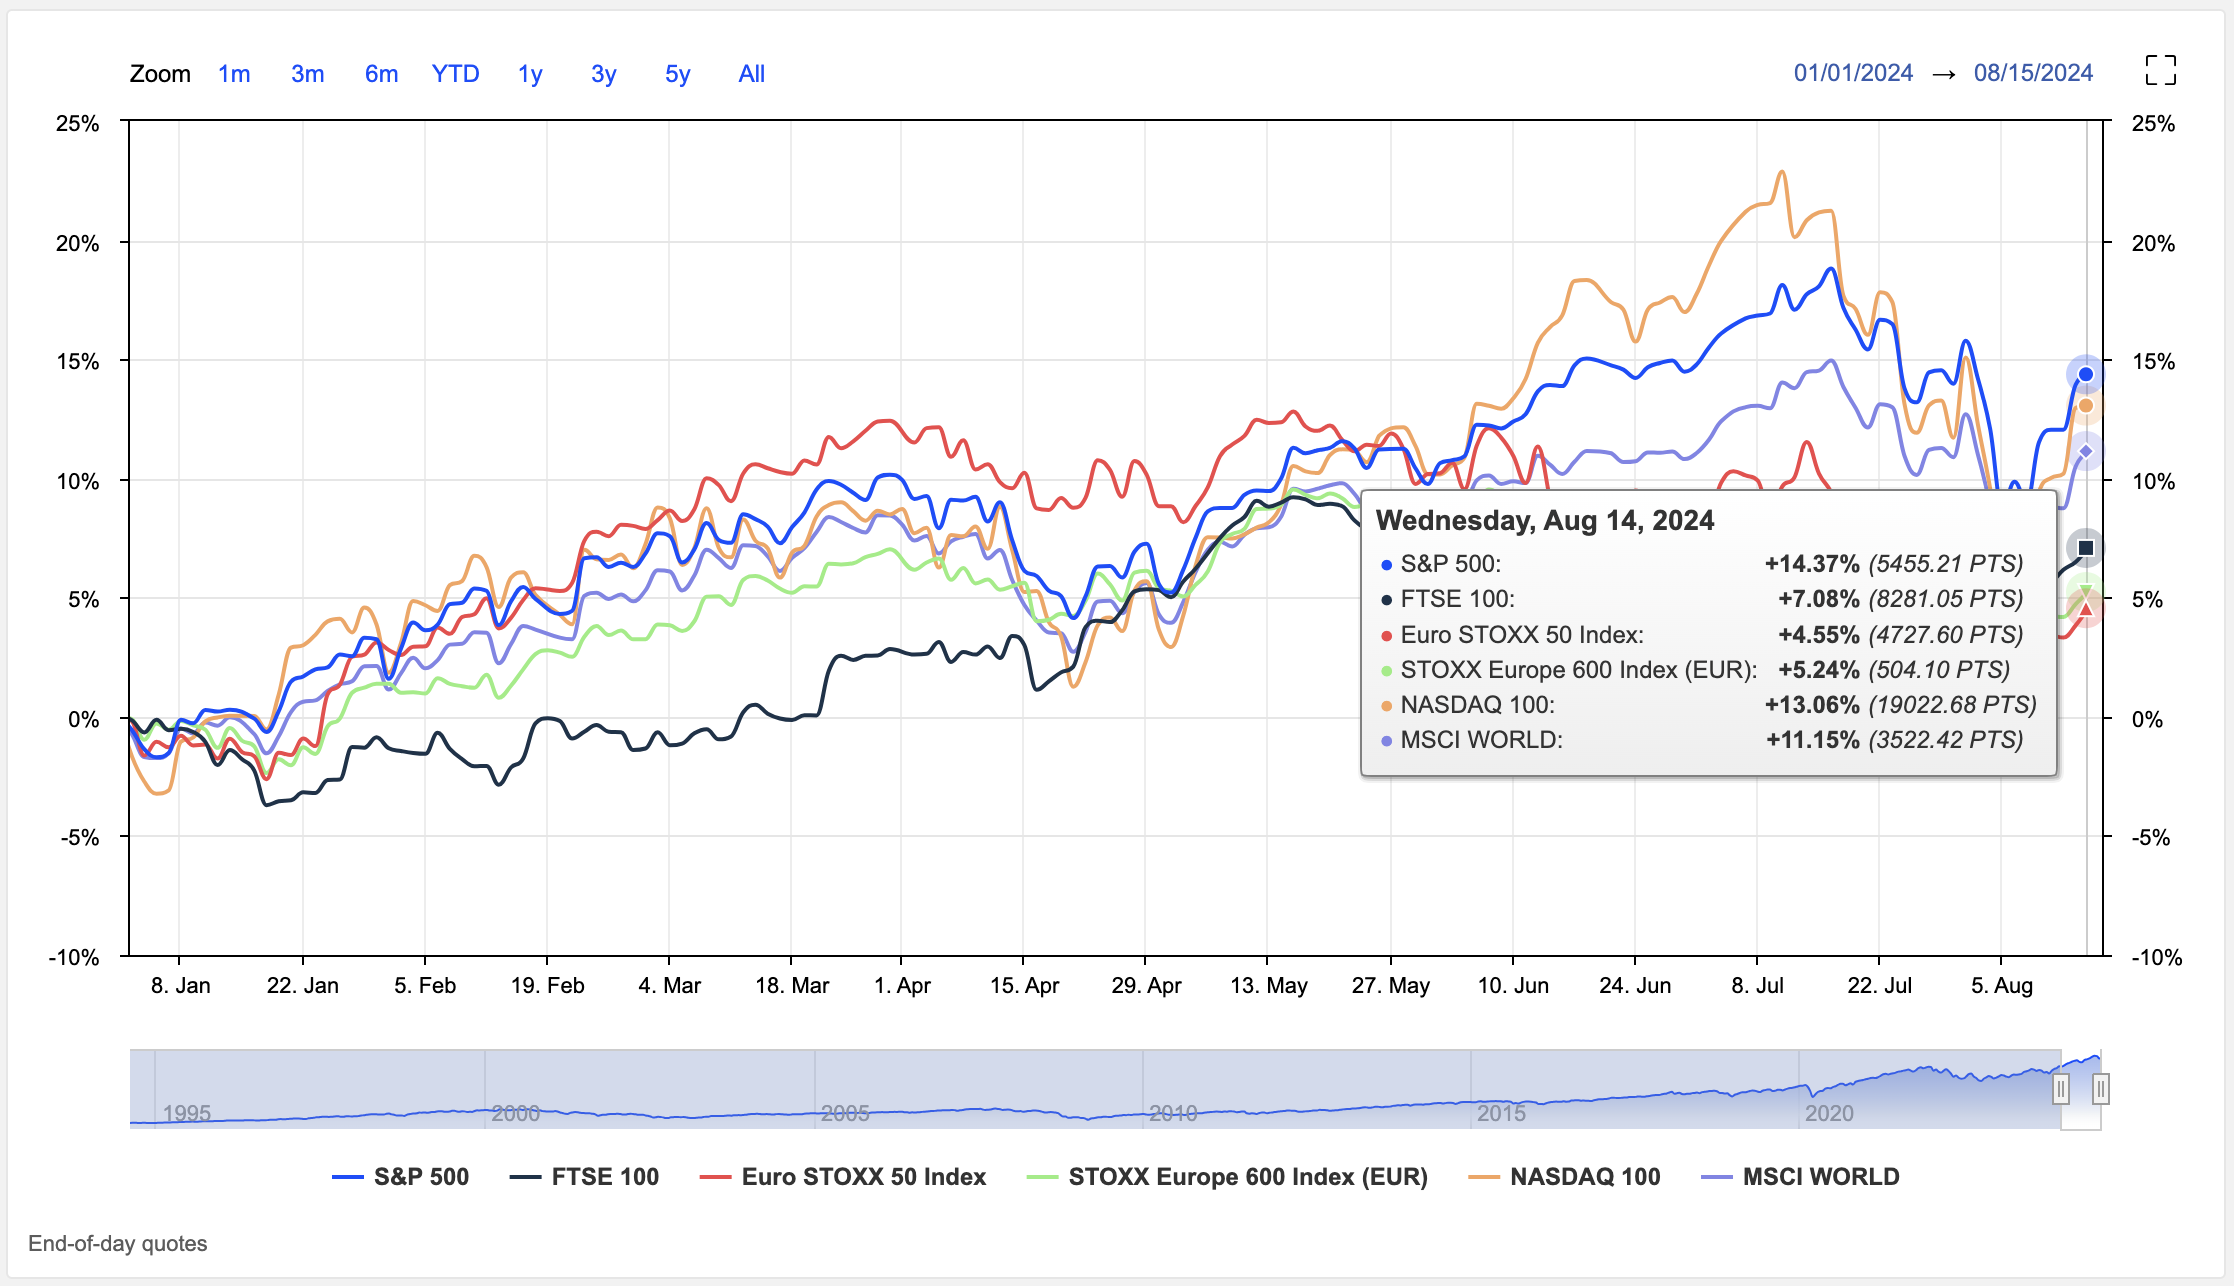Toggle STOXX Europe 600 Index (EUR) series
This screenshot has height=1286, width=2234.
(x=1227, y=1177)
